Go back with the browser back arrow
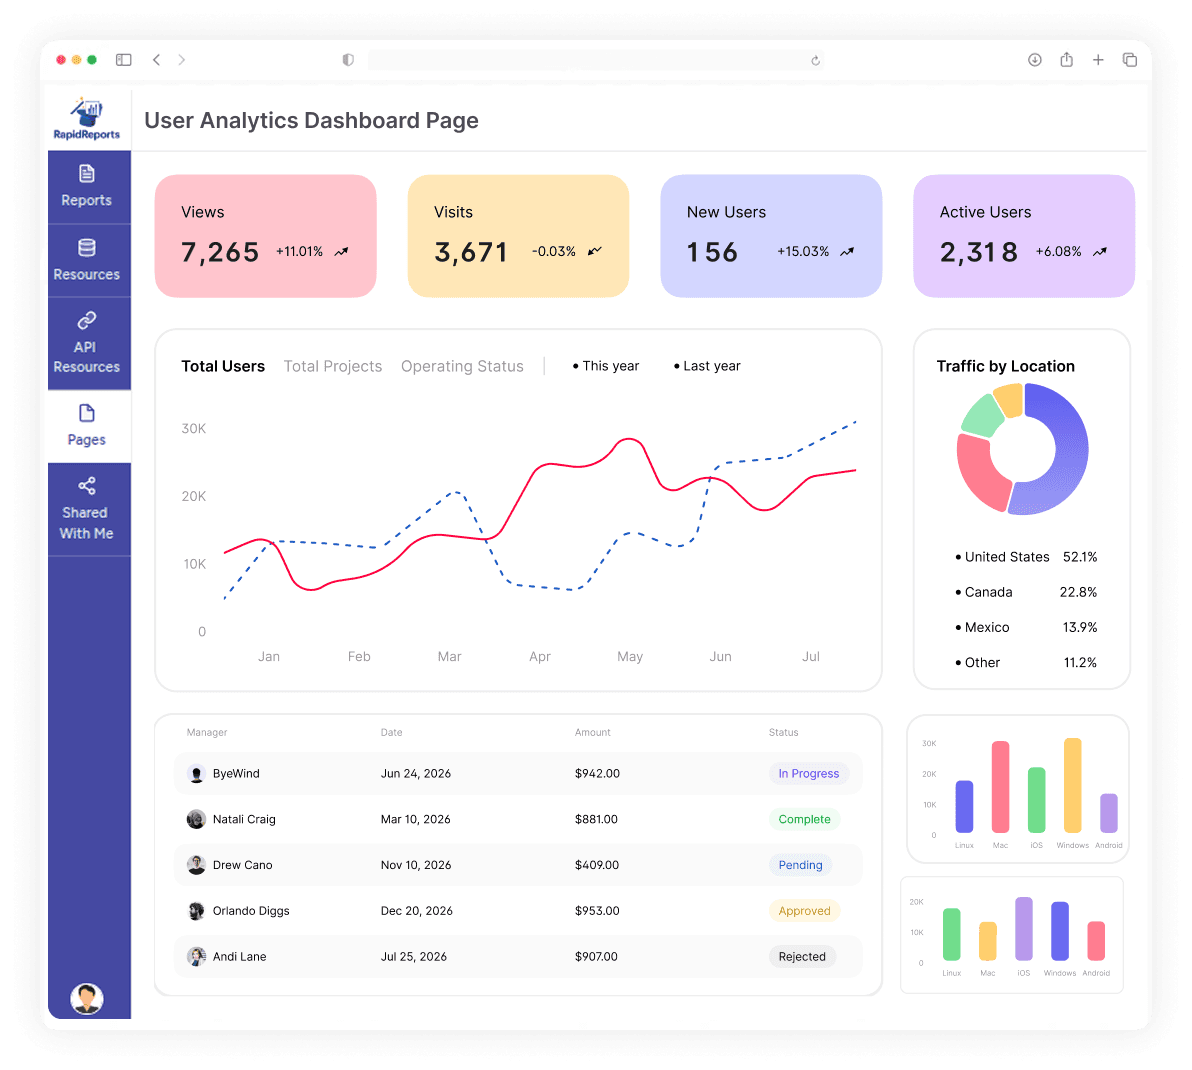Viewport: 1192px width, 1070px height. (x=157, y=59)
